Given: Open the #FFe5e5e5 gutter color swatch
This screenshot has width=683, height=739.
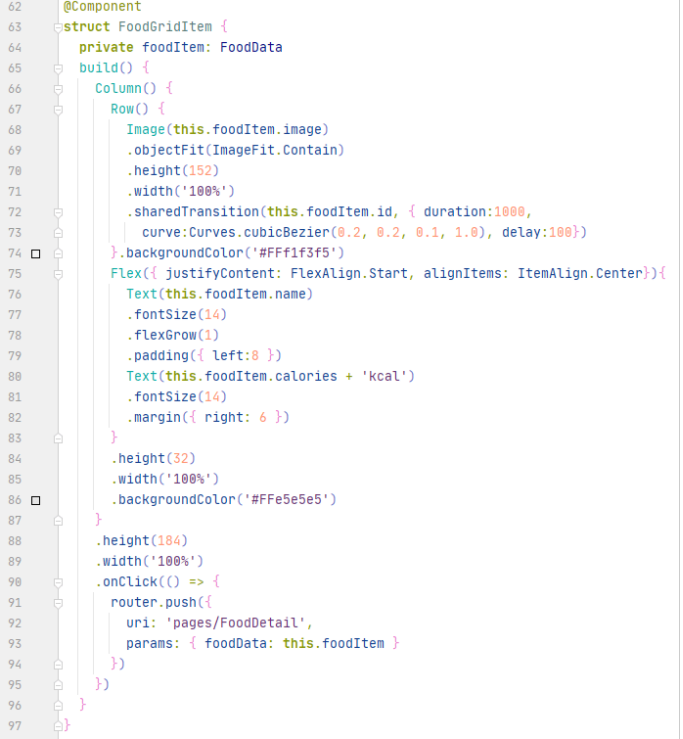Looking at the screenshot, I should pyautogui.click(x=36, y=499).
